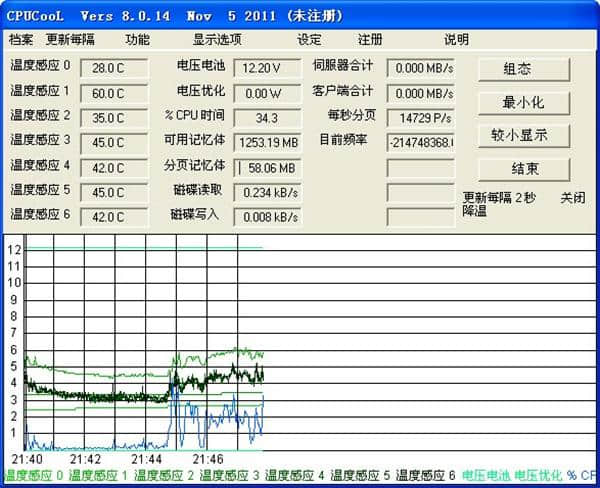The width and height of the screenshot is (600, 488).
Task: Open the 注册 menu
Action: click(370, 40)
